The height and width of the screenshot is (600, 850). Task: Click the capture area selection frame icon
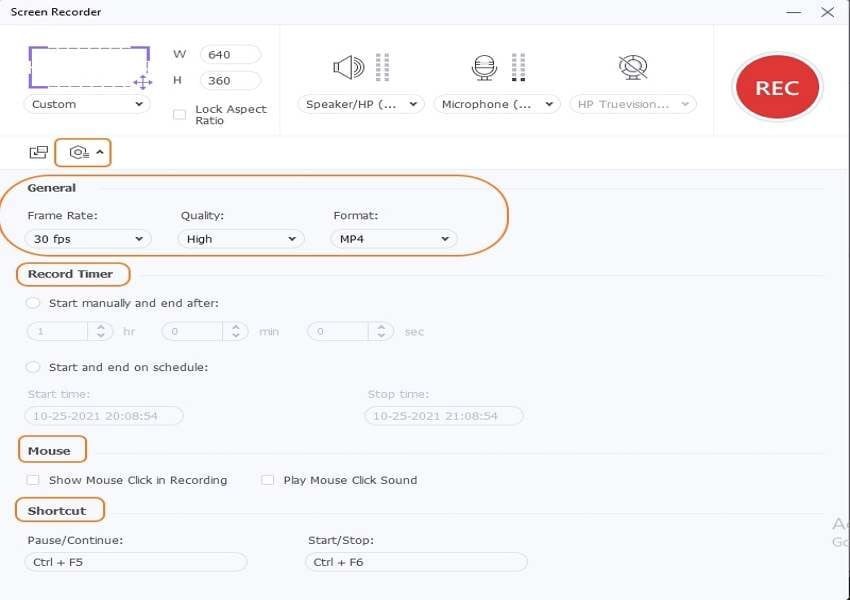click(x=89, y=67)
